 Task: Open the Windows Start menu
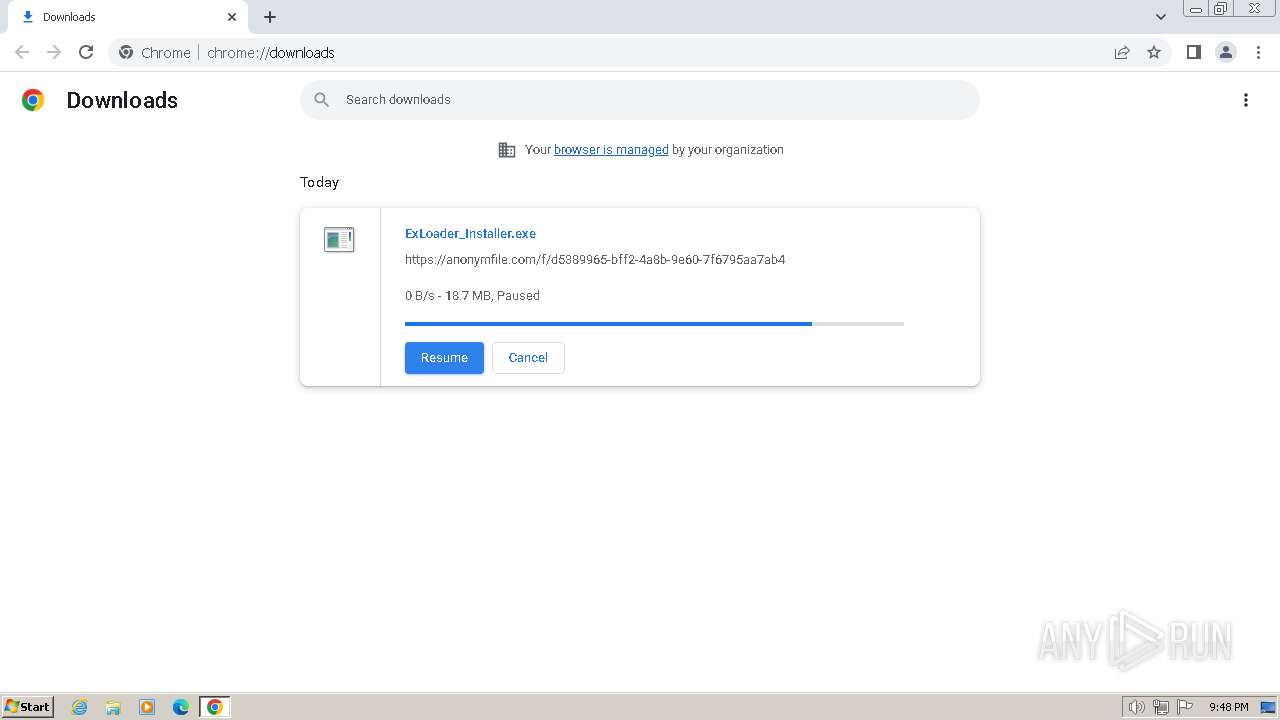point(28,707)
